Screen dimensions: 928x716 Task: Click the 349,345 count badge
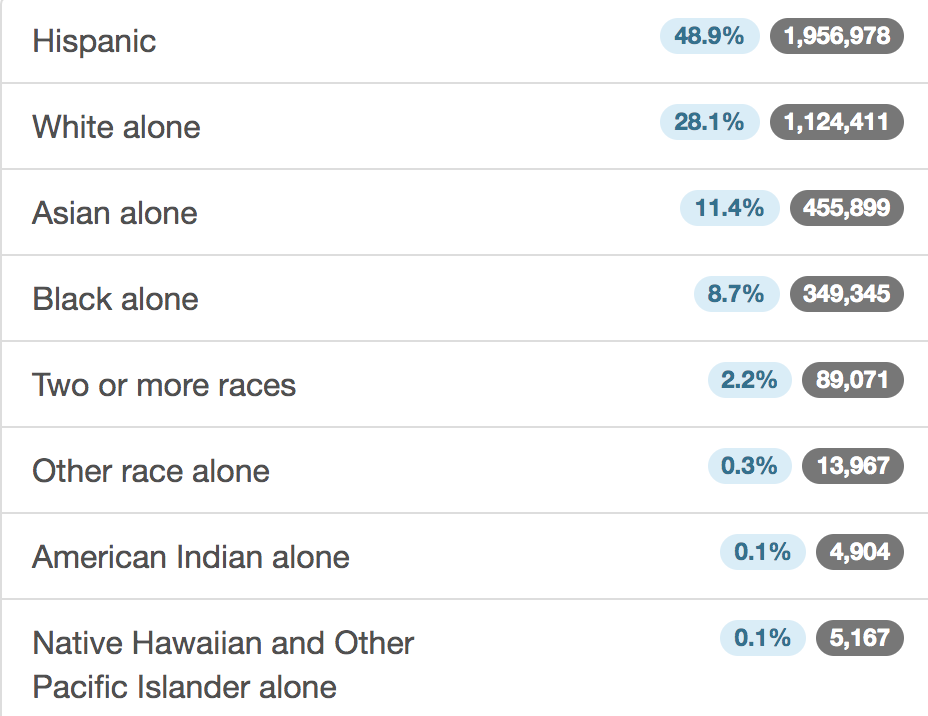pos(847,294)
